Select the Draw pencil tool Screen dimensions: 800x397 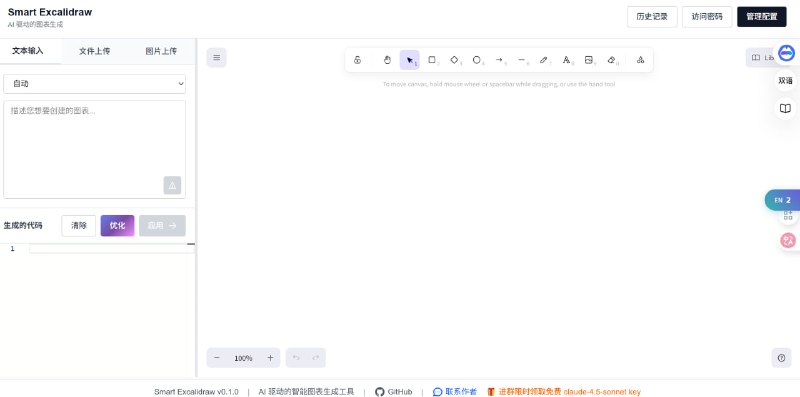[x=544, y=60]
